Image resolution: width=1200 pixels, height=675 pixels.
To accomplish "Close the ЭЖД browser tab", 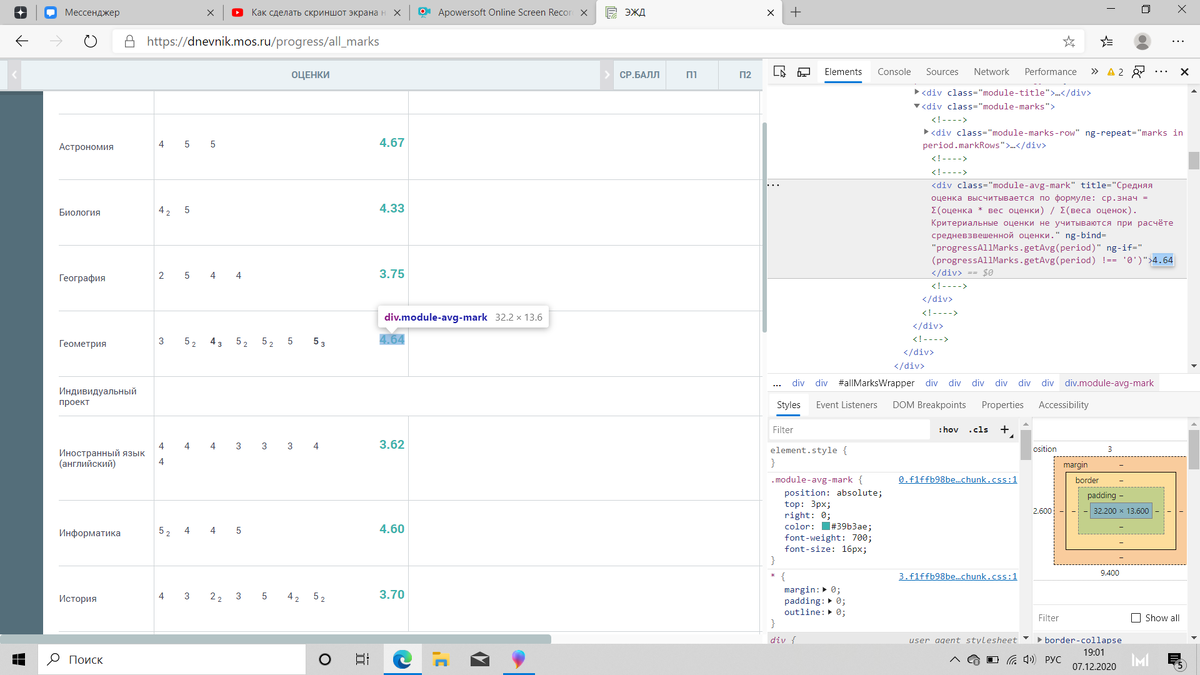I will (769, 13).
